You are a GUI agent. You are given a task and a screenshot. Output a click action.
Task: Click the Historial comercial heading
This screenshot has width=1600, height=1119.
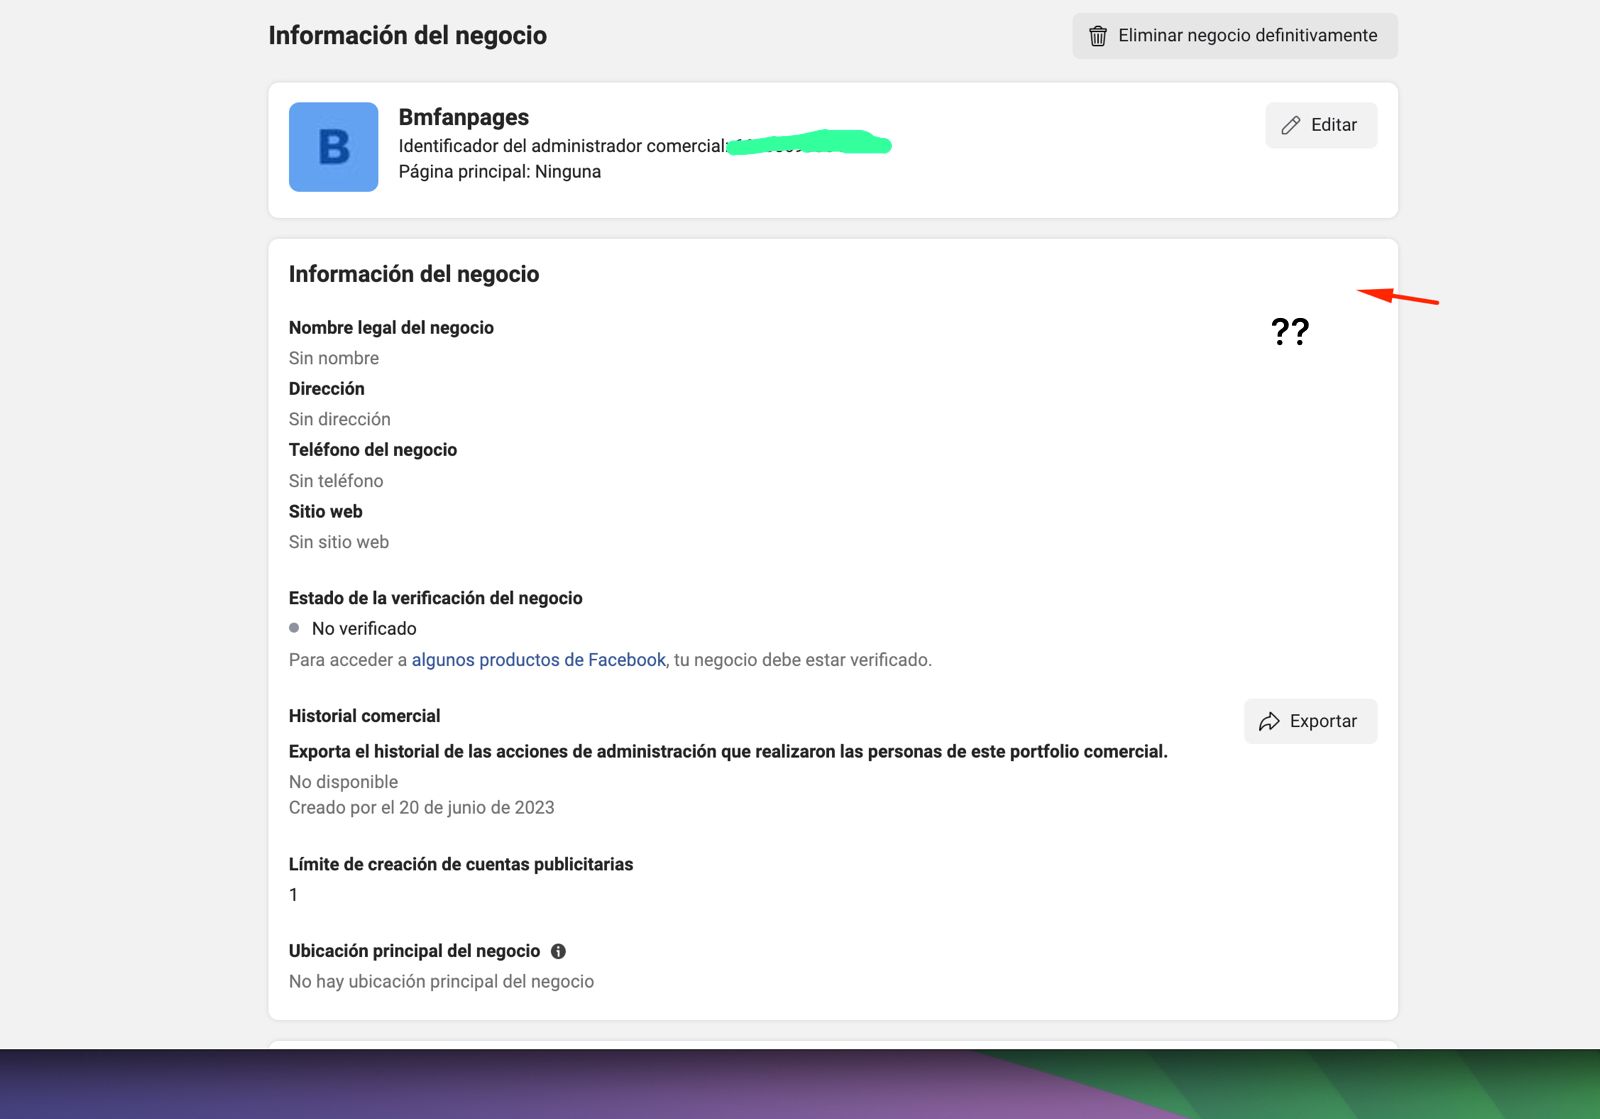[x=364, y=716]
